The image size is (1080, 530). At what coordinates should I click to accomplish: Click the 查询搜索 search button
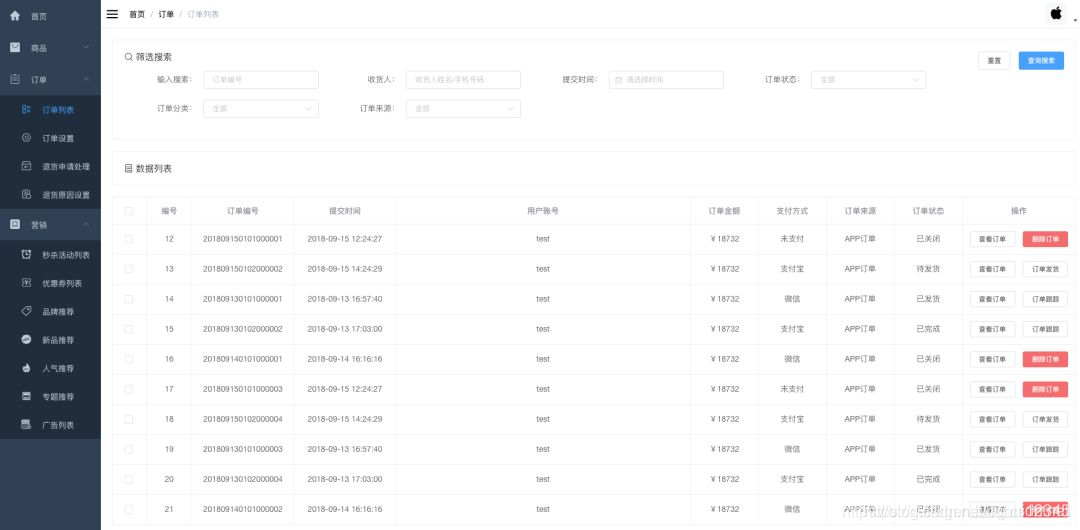tap(1041, 61)
